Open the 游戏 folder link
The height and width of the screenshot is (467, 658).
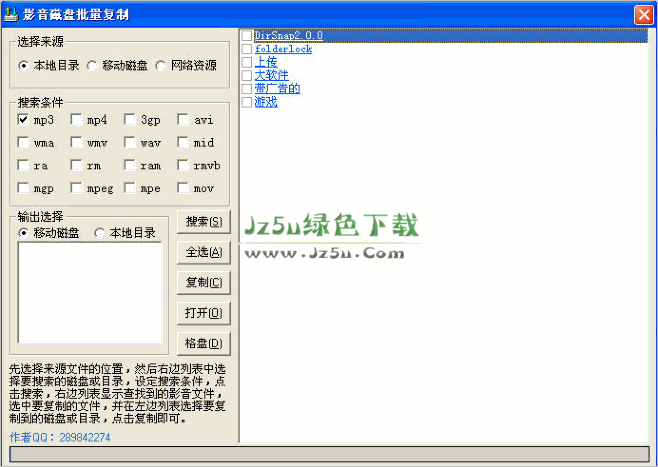[x=266, y=102]
